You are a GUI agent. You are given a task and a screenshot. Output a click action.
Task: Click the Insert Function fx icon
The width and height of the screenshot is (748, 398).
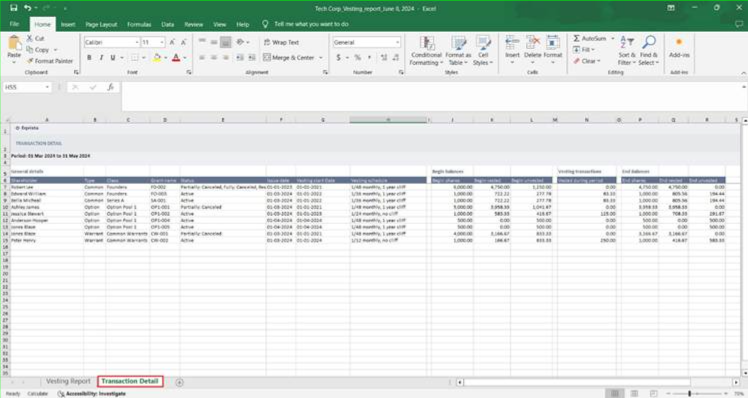pyautogui.click(x=110, y=87)
